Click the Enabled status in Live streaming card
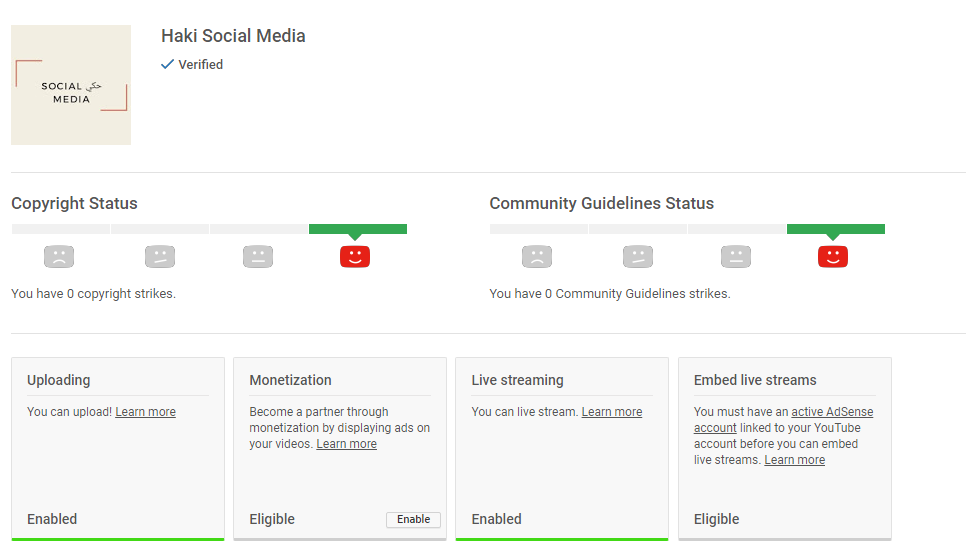 pyautogui.click(x=497, y=519)
